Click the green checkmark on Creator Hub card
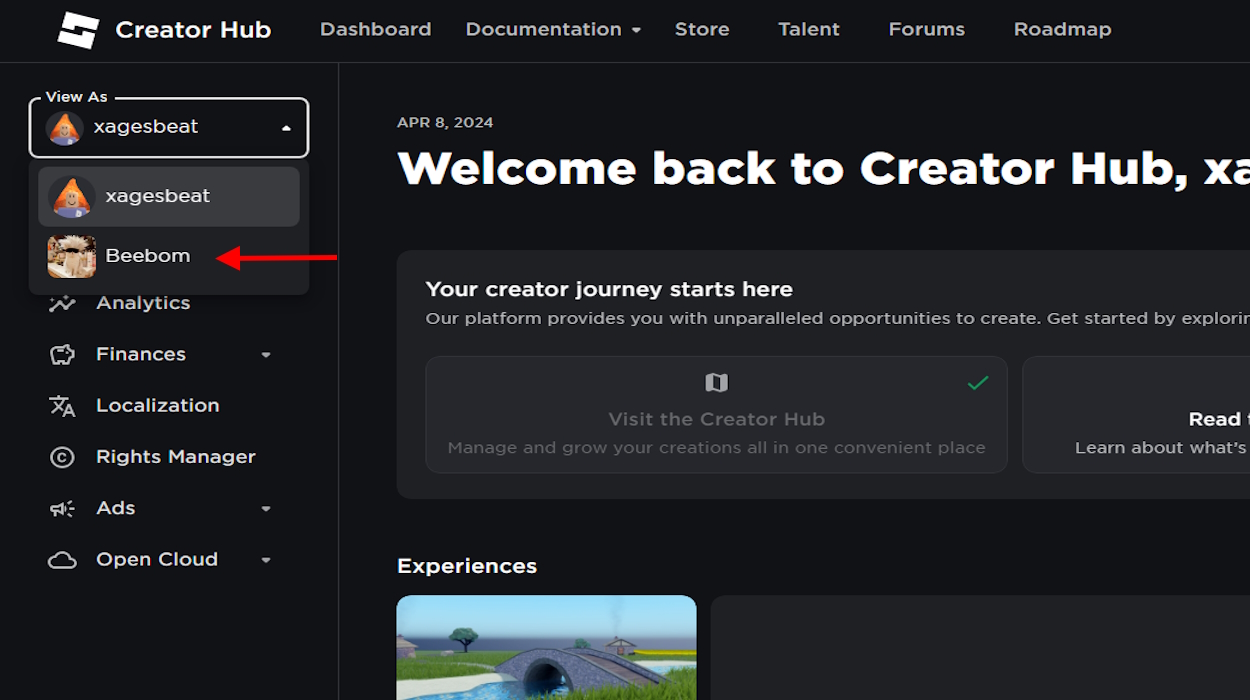The height and width of the screenshot is (700, 1250). (977, 383)
